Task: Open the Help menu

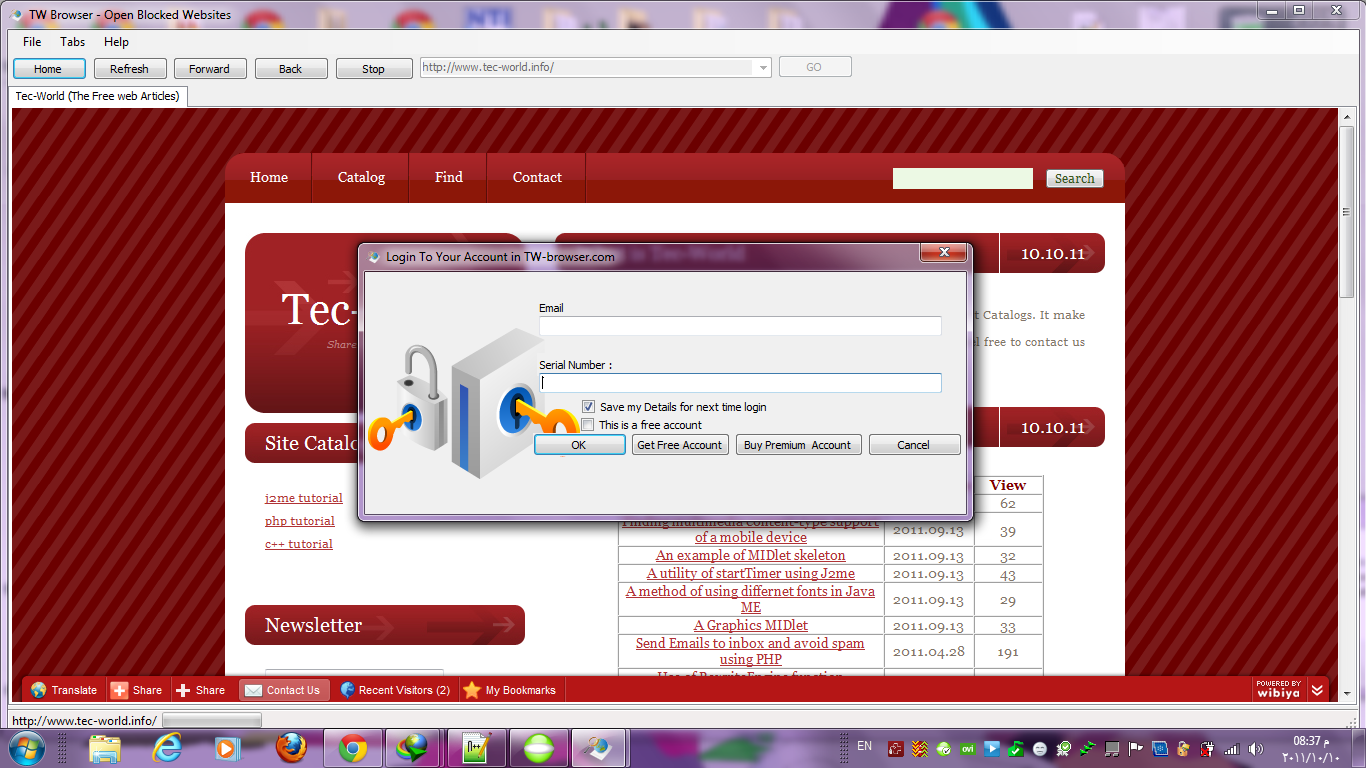Action: (116, 42)
